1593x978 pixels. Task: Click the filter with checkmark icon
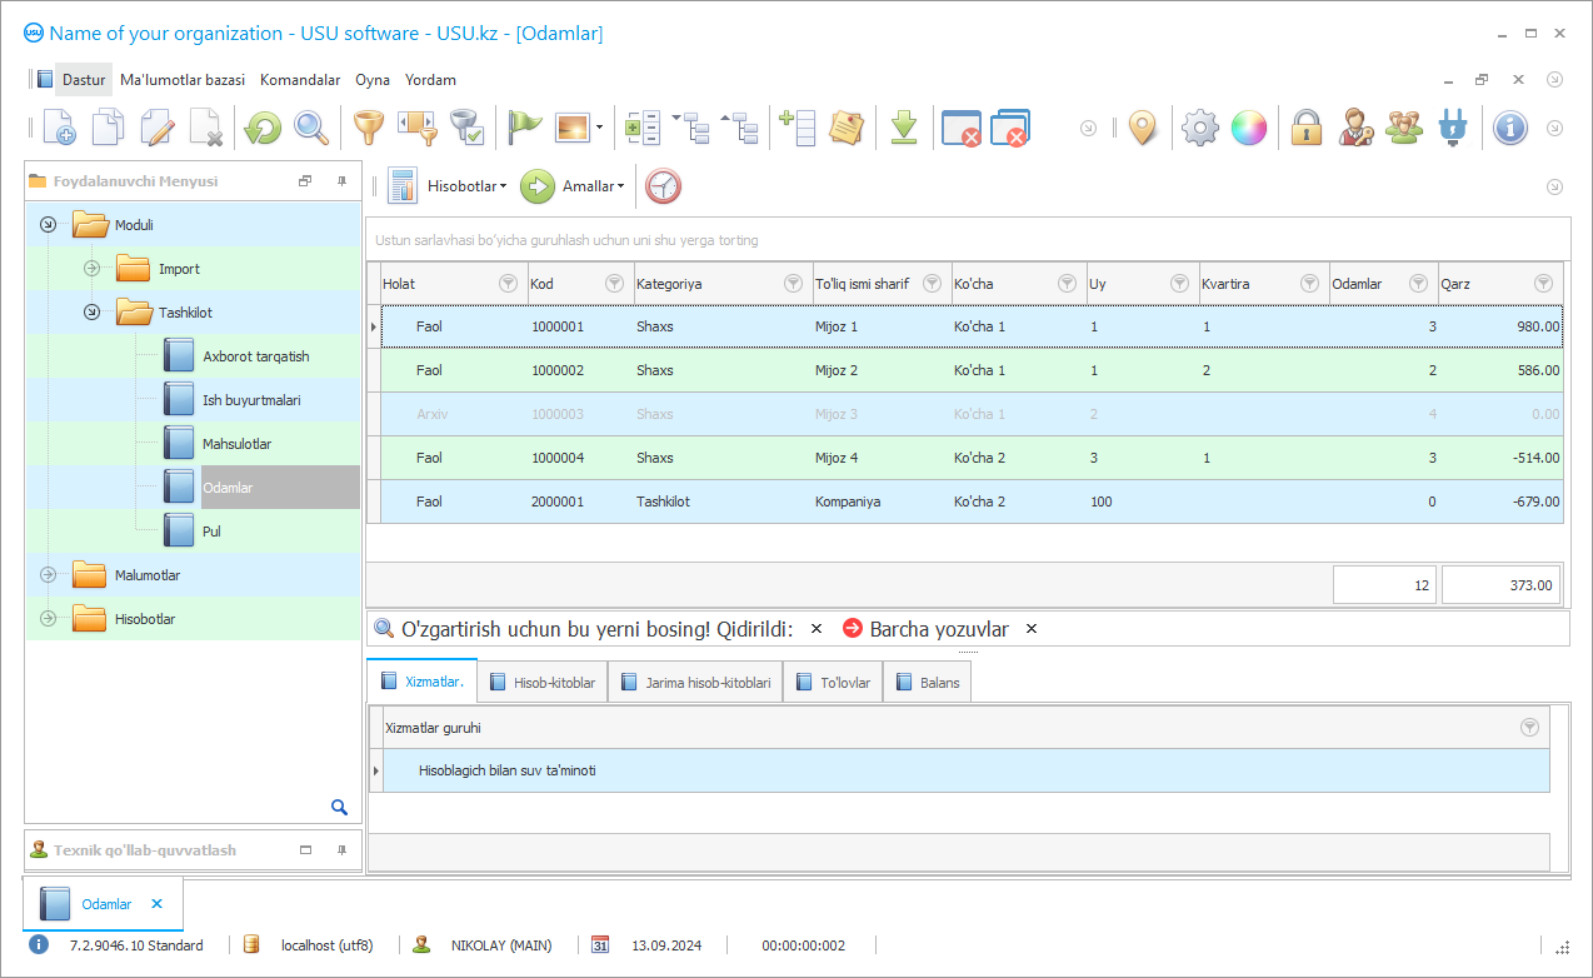point(467,128)
